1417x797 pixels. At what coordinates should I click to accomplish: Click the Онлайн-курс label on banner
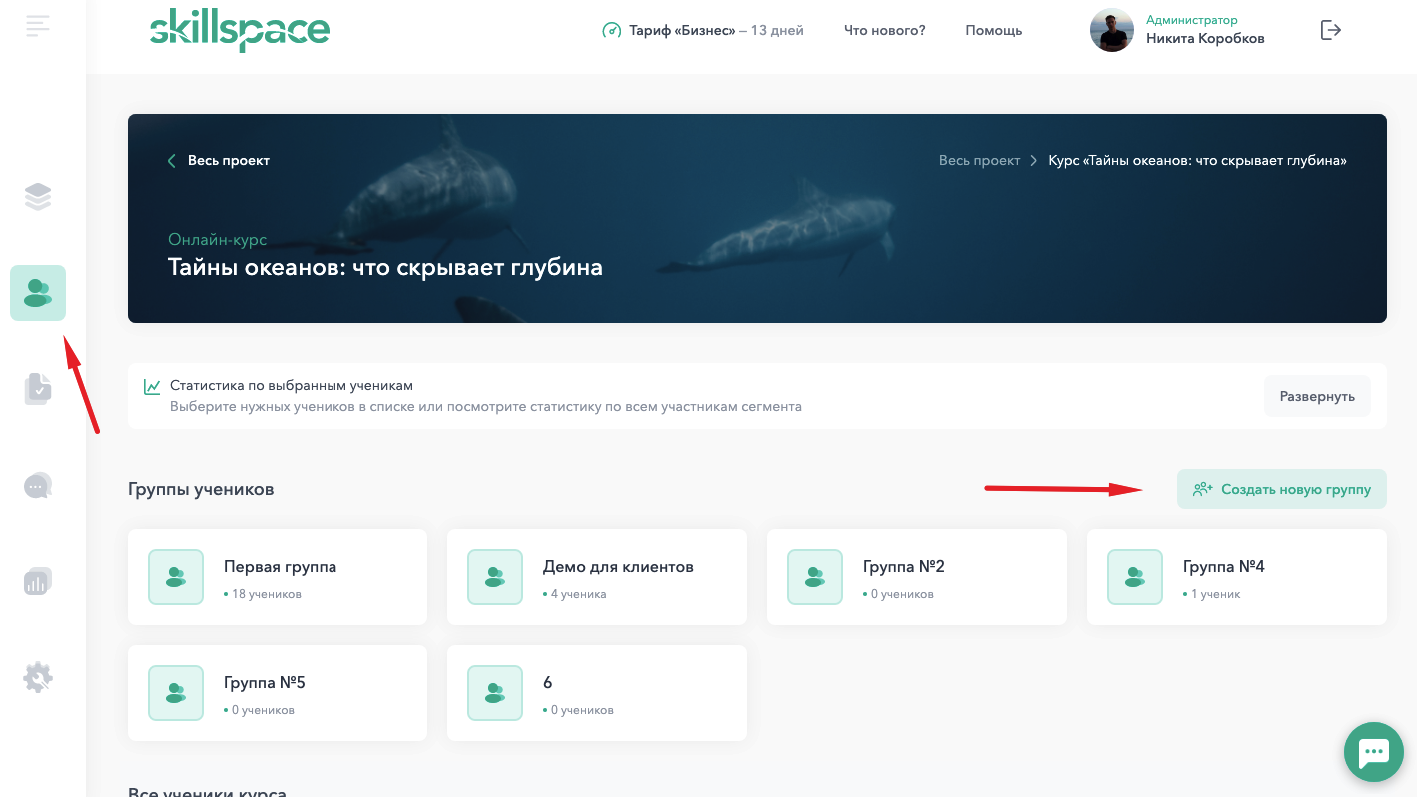(217, 240)
